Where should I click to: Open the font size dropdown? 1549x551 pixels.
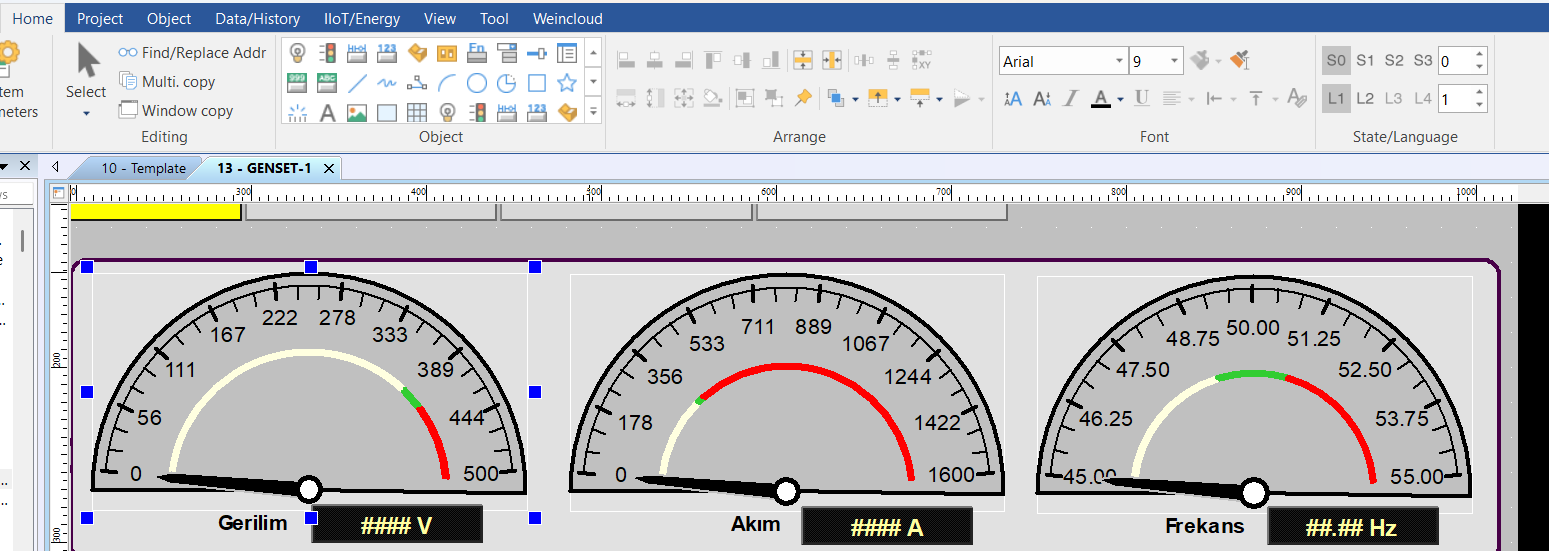pyautogui.click(x=1174, y=61)
